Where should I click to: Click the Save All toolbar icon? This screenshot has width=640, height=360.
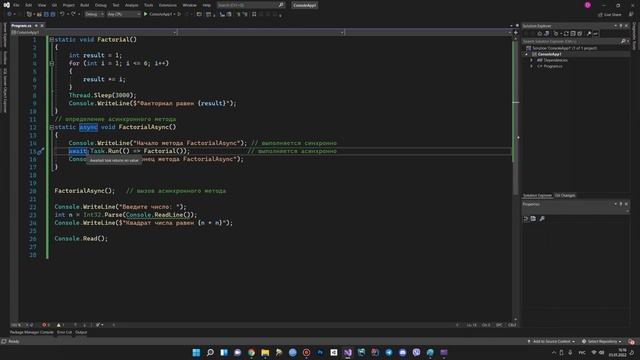click(53, 14)
